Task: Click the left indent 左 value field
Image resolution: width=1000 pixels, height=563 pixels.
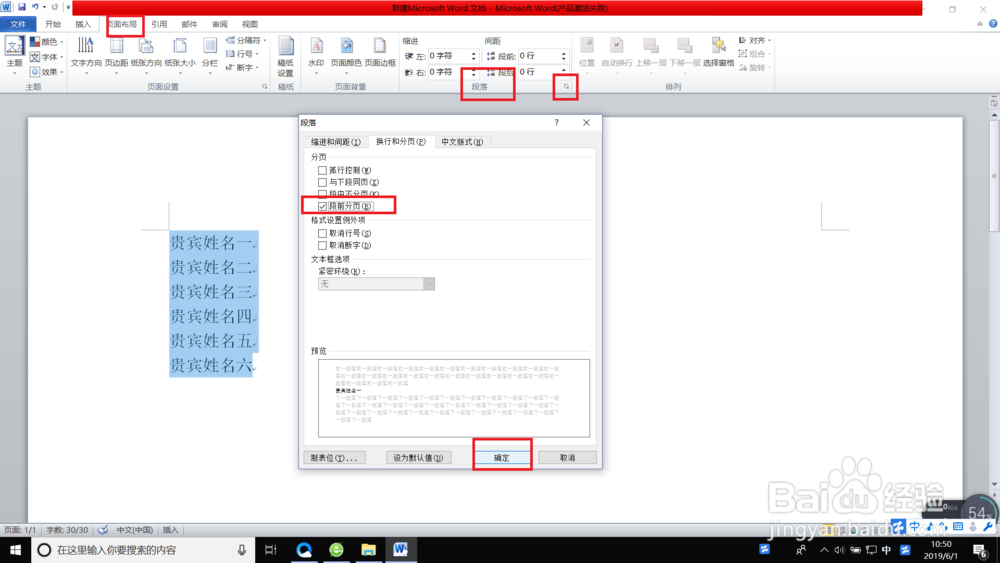Action: [449, 56]
